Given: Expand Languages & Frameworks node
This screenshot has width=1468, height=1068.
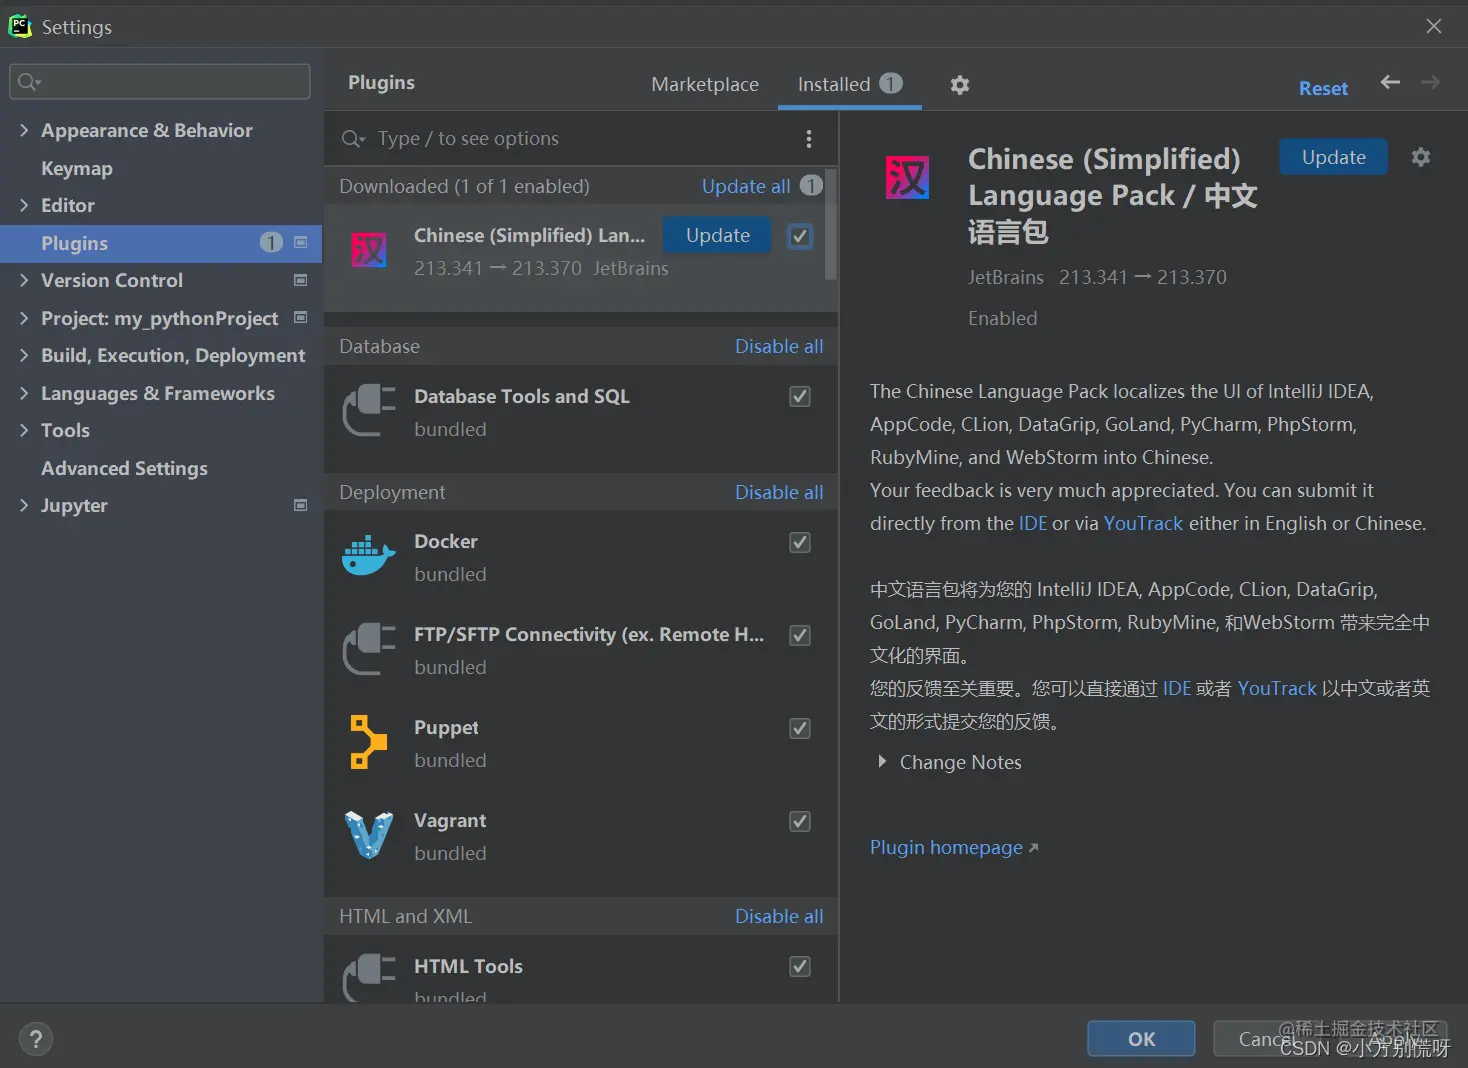Looking at the screenshot, I should [24, 393].
